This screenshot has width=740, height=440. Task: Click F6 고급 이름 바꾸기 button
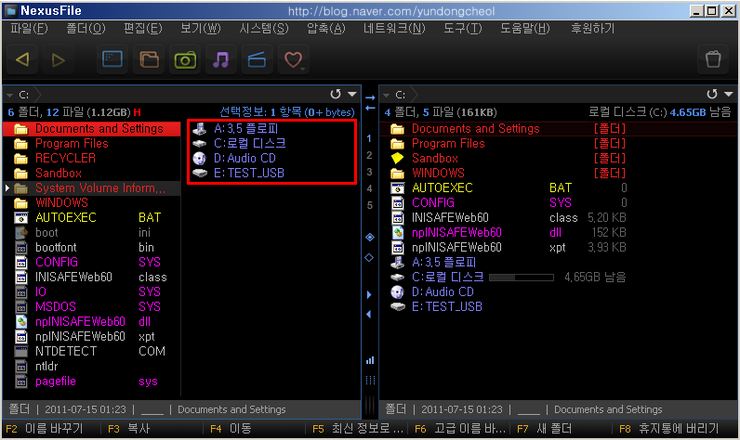[x=460, y=429]
